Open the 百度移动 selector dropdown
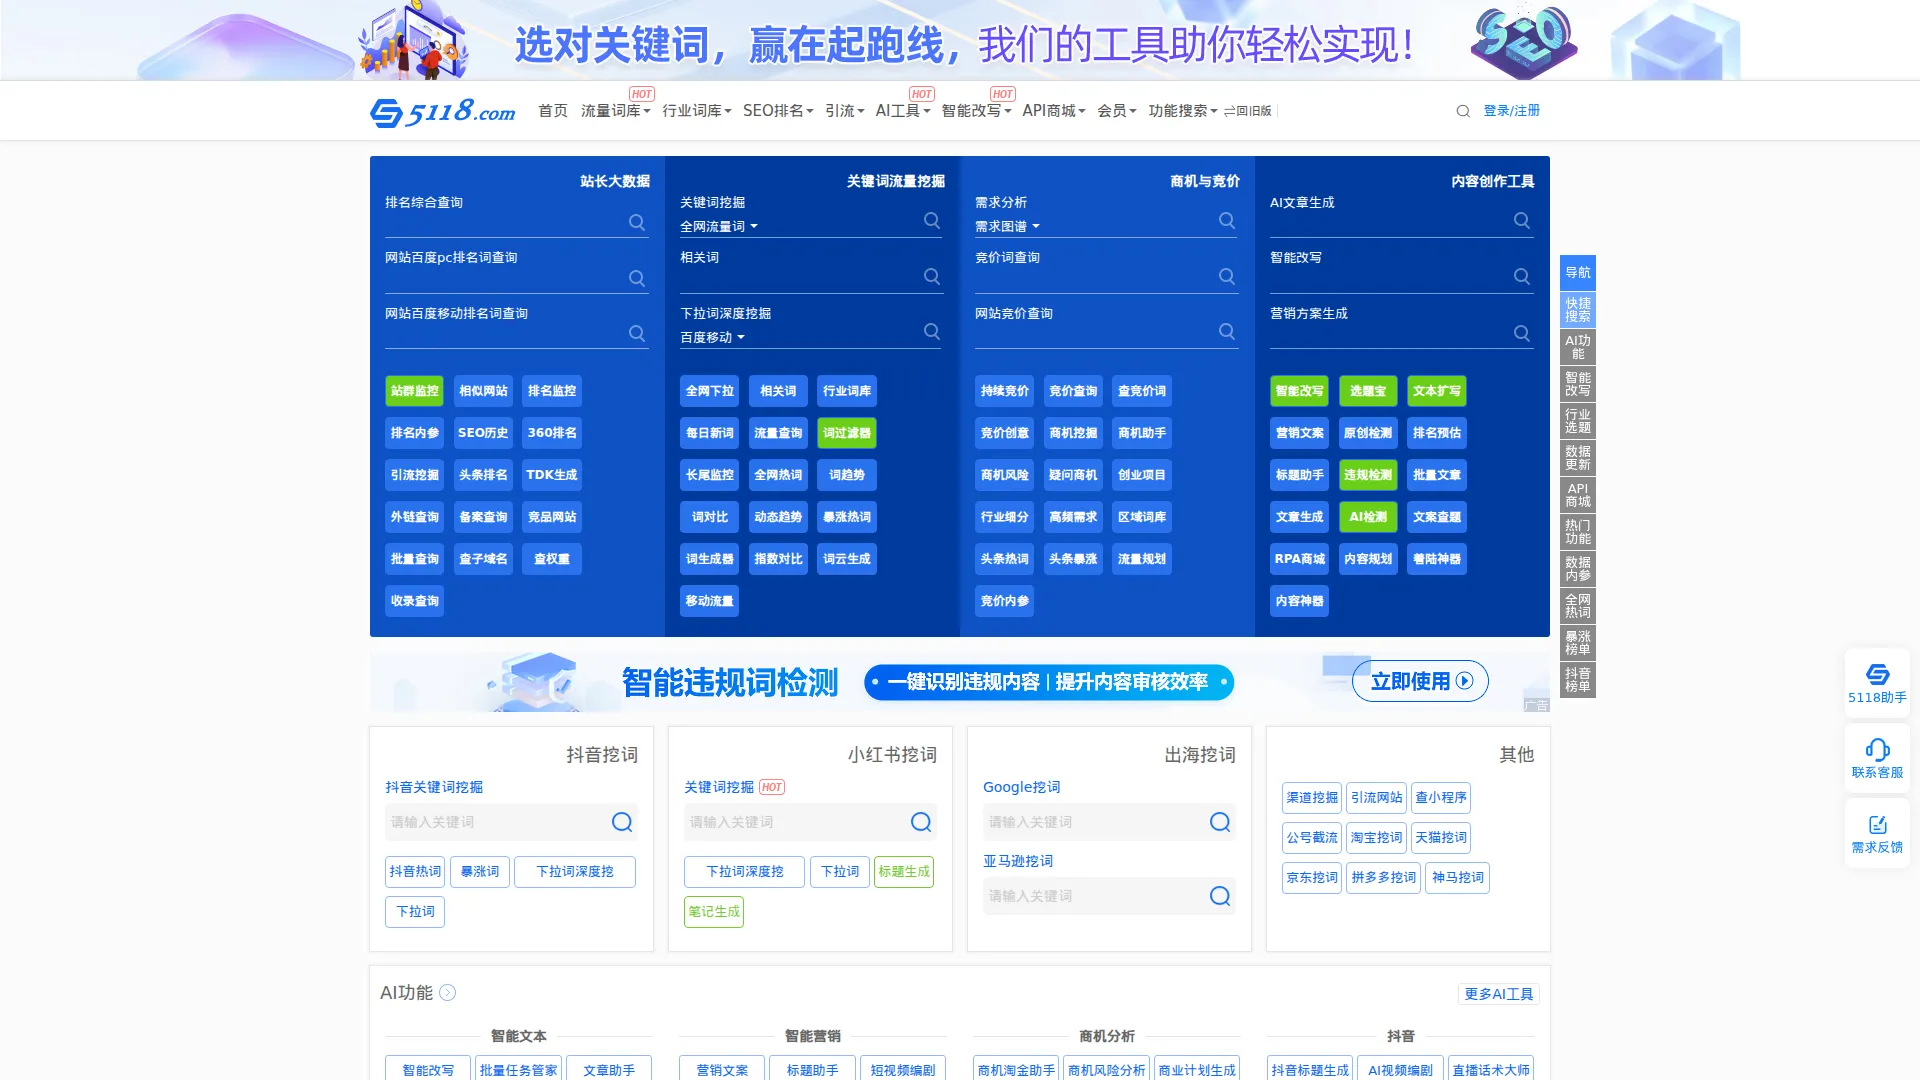Image resolution: width=1920 pixels, height=1080 pixels. (712, 338)
